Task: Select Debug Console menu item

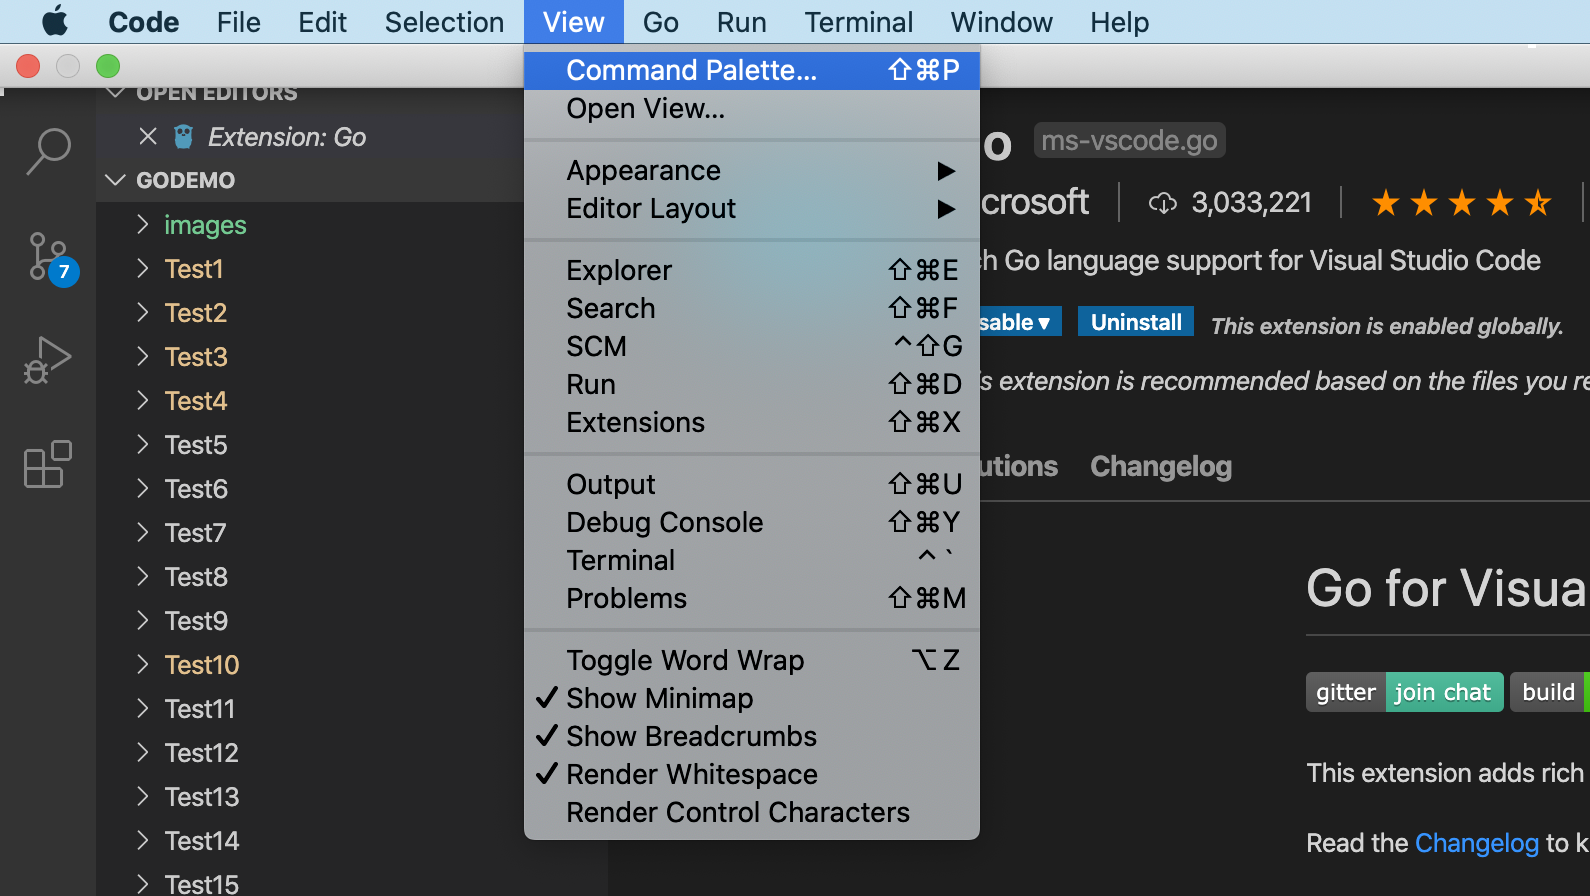Action: [x=752, y=522]
